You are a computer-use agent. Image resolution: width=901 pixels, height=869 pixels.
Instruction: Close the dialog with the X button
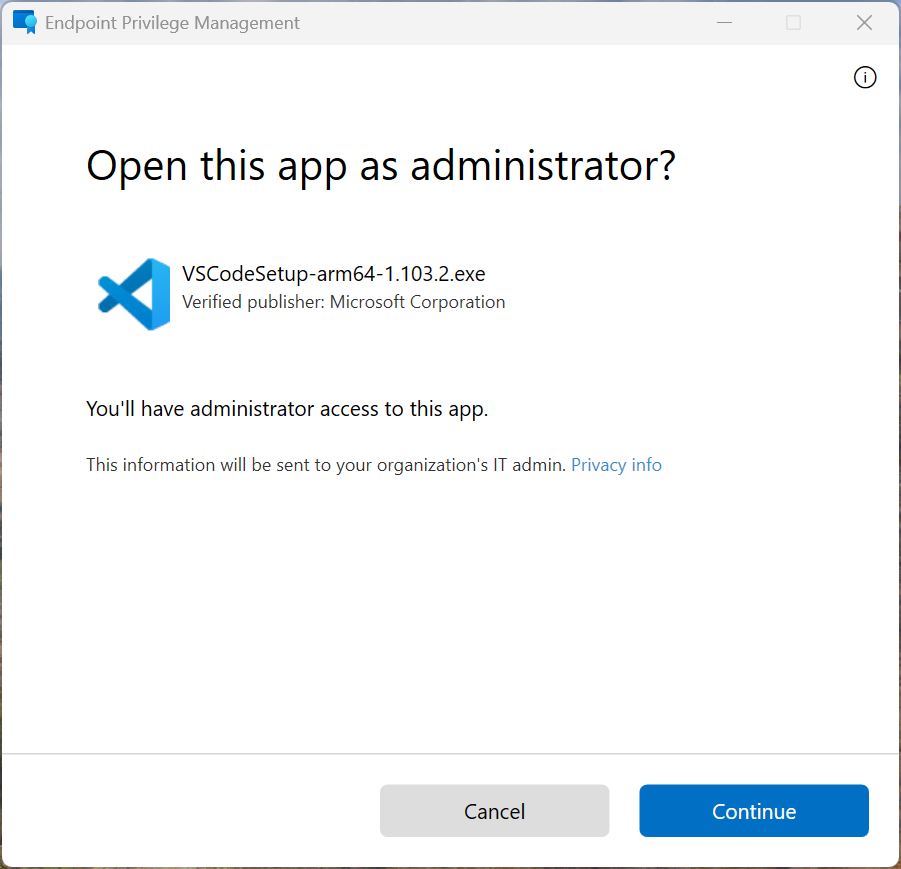(865, 22)
